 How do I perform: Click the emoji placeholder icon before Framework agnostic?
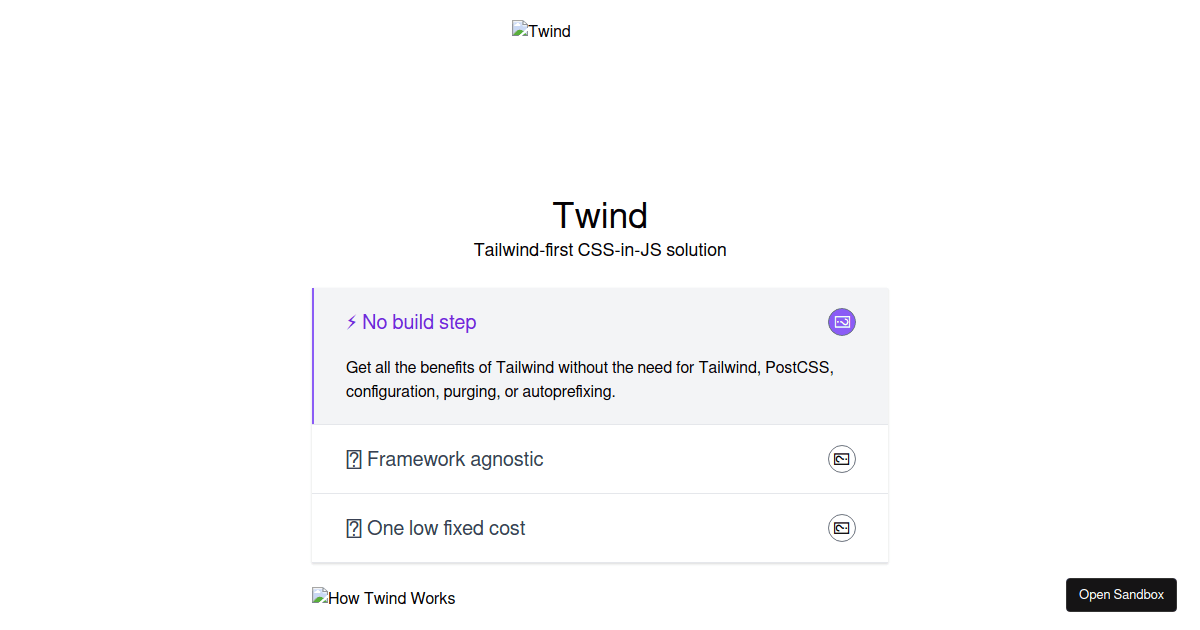pyautogui.click(x=354, y=459)
